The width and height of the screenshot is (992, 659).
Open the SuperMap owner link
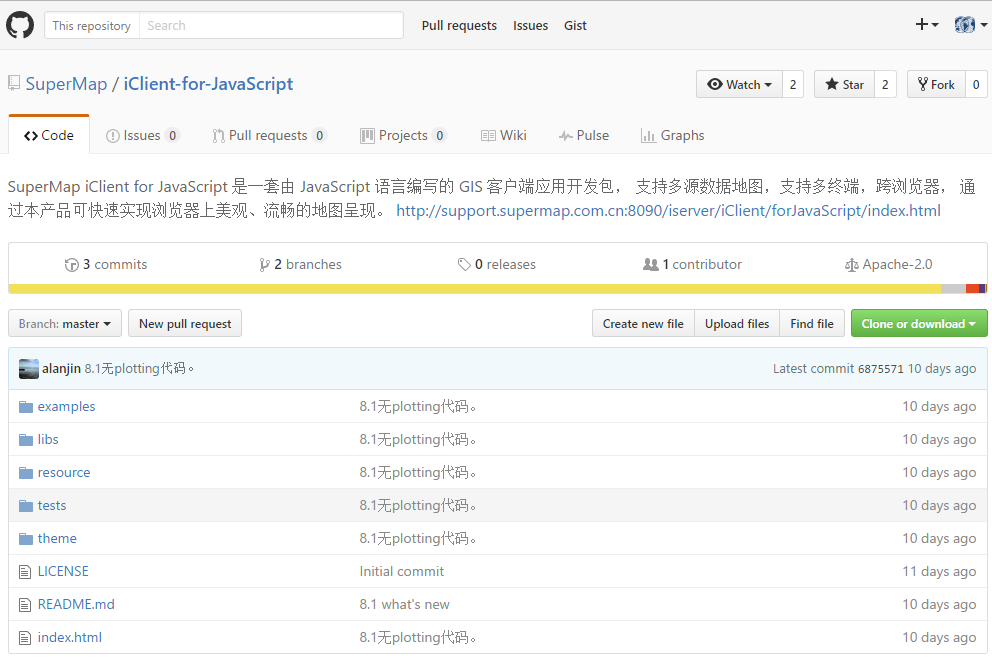coord(66,83)
